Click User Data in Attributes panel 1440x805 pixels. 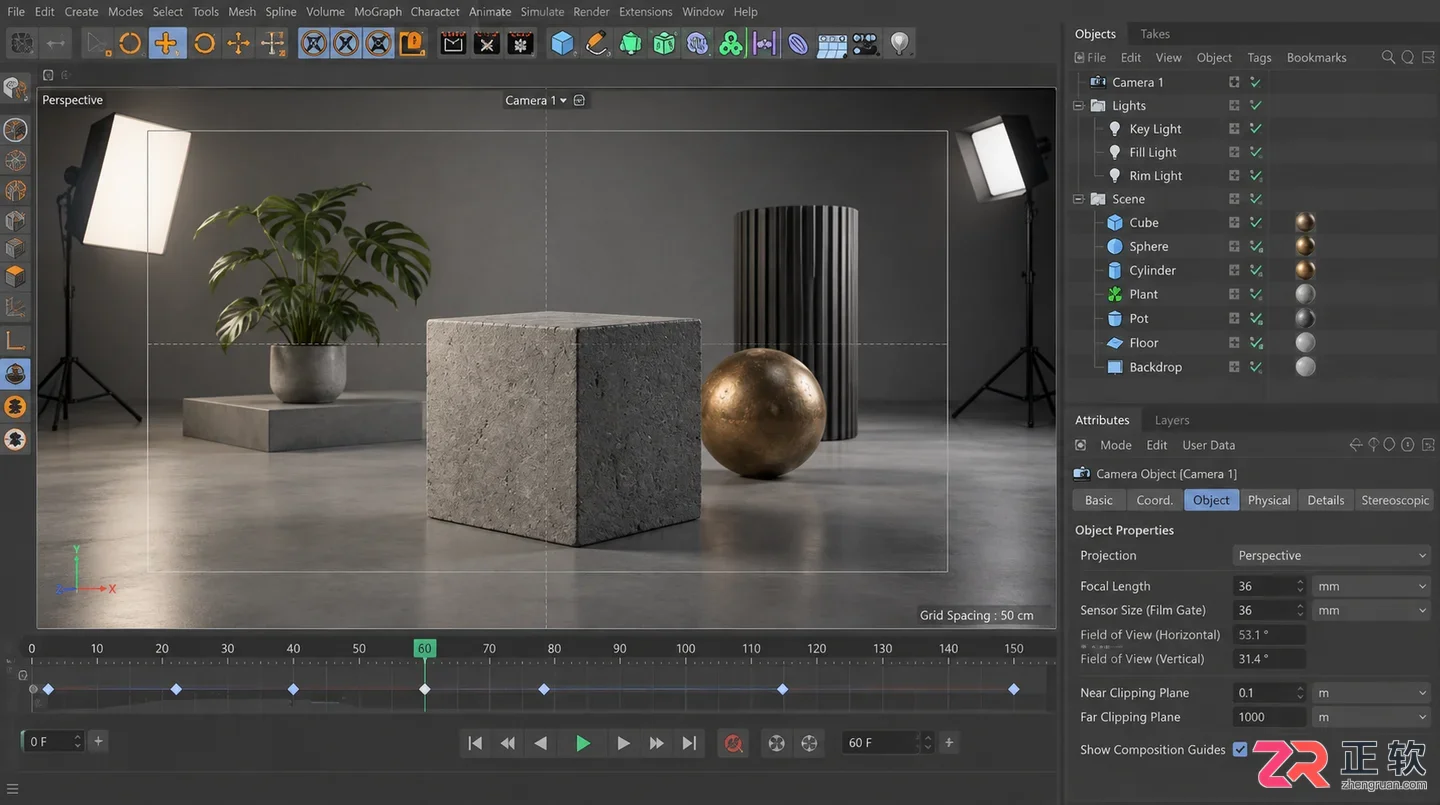pos(1208,445)
